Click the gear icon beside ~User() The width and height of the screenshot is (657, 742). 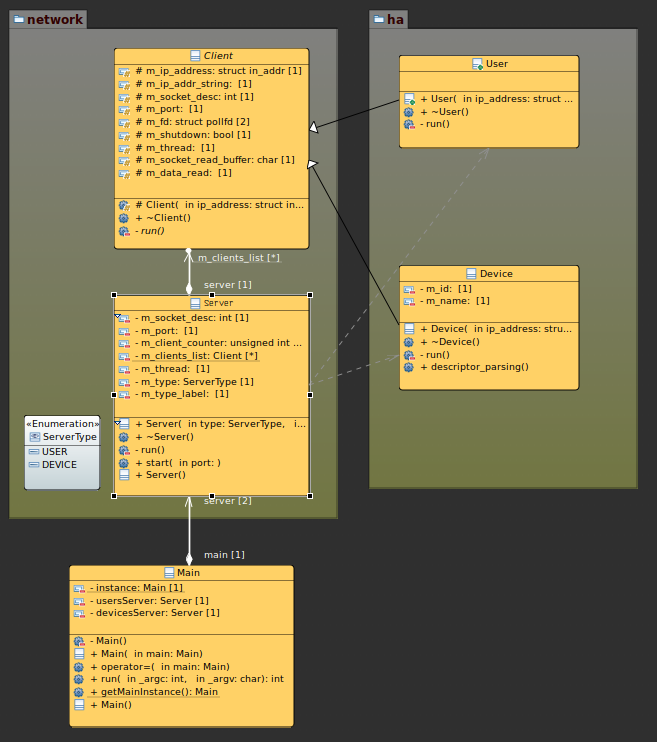pos(408,112)
